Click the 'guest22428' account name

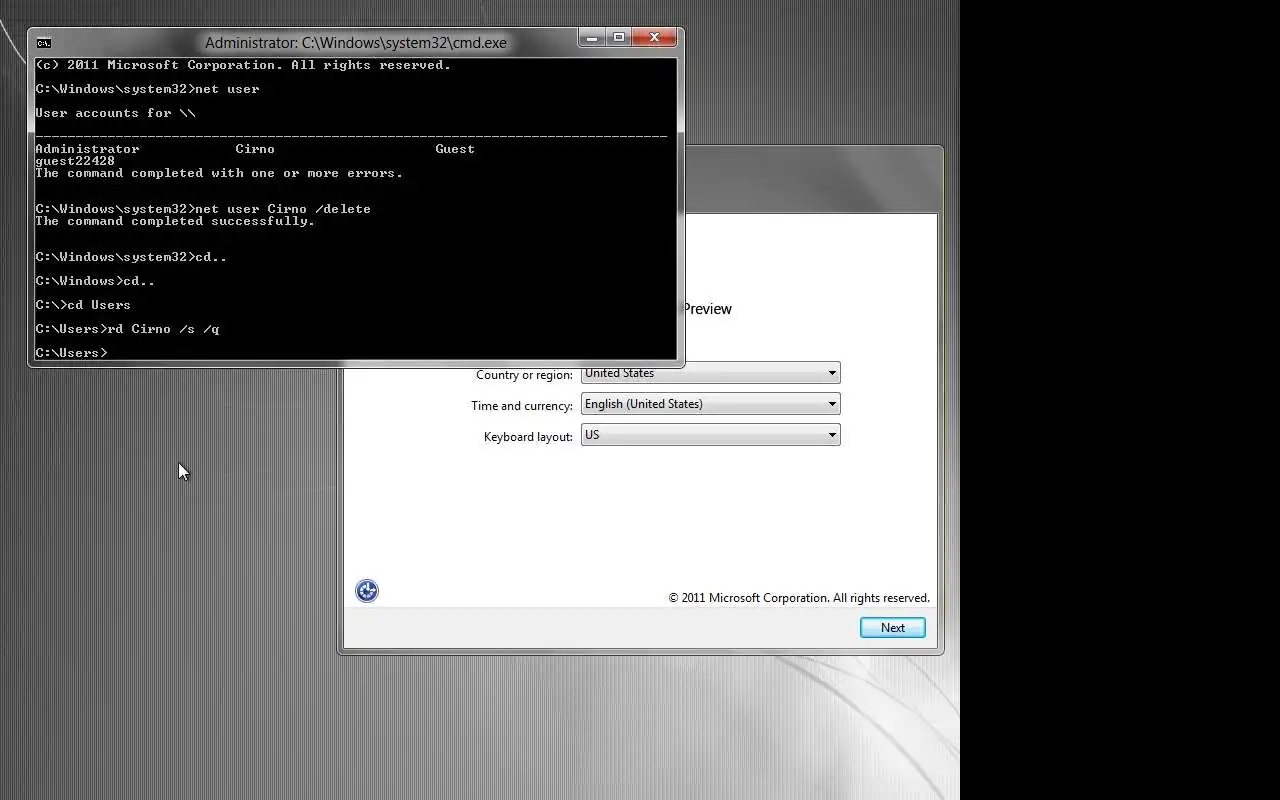point(75,161)
